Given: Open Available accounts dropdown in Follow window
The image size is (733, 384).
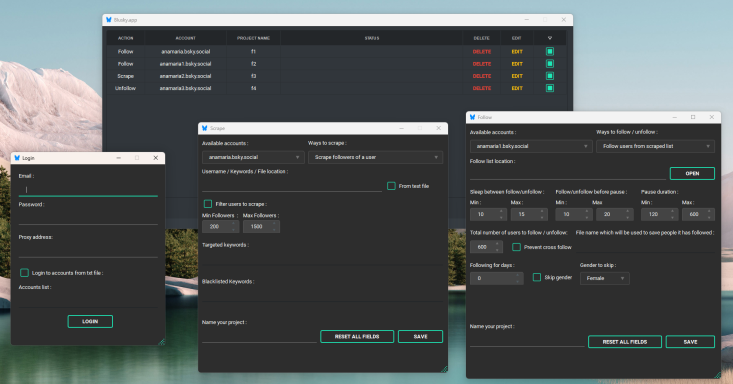Looking at the screenshot, I should (x=531, y=146).
